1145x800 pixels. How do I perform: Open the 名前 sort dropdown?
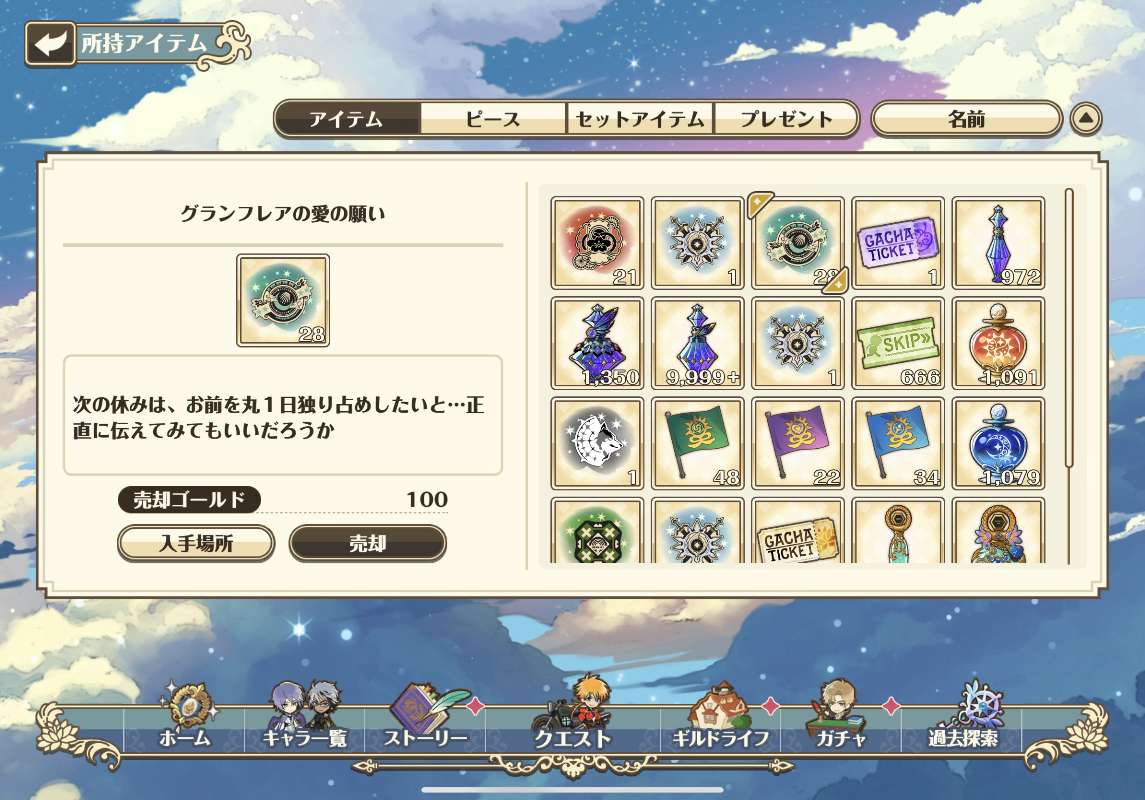tap(966, 118)
